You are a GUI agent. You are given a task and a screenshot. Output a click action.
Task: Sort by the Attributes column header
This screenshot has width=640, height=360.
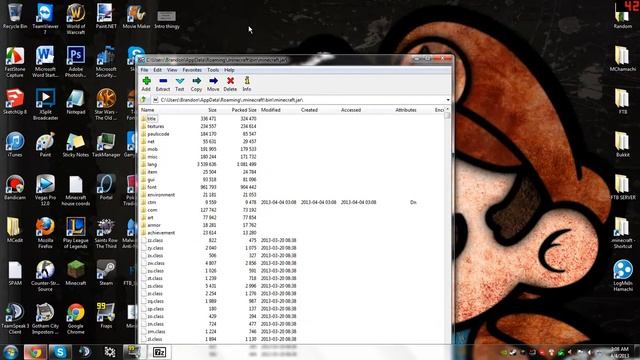click(406, 110)
